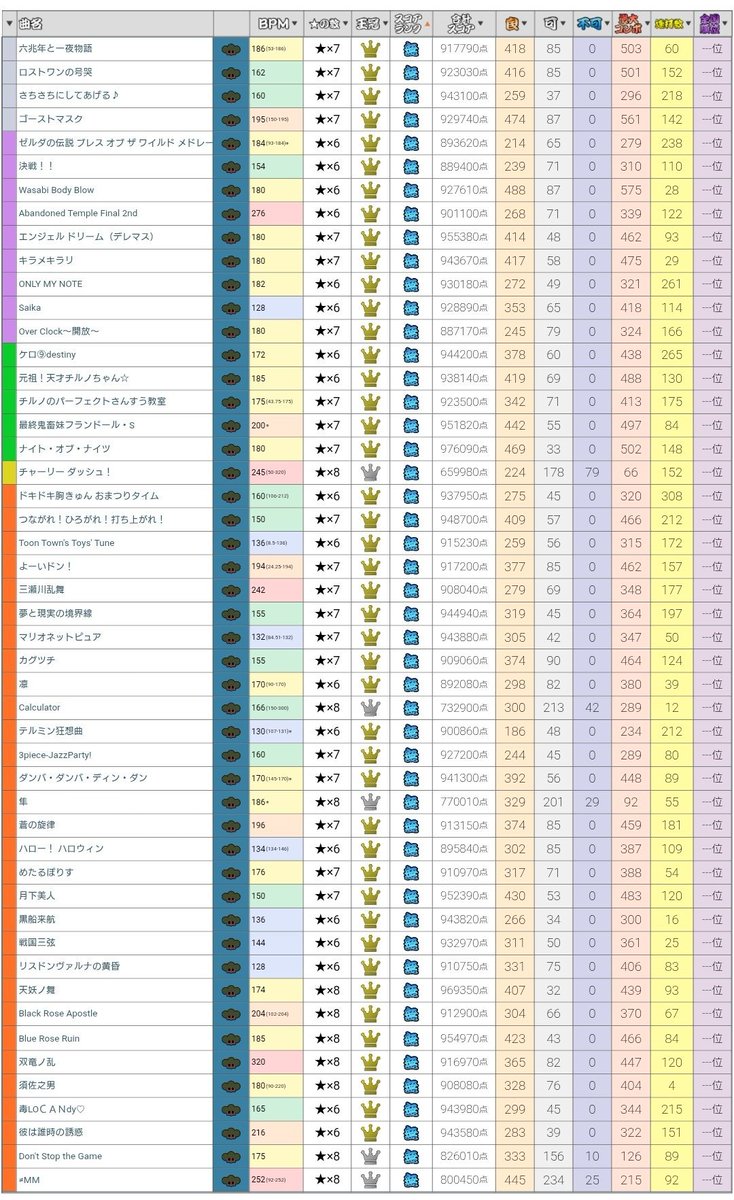Open the 曲名 column sort arrow
The width and height of the screenshot is (734, 1200).
point(8,23)
